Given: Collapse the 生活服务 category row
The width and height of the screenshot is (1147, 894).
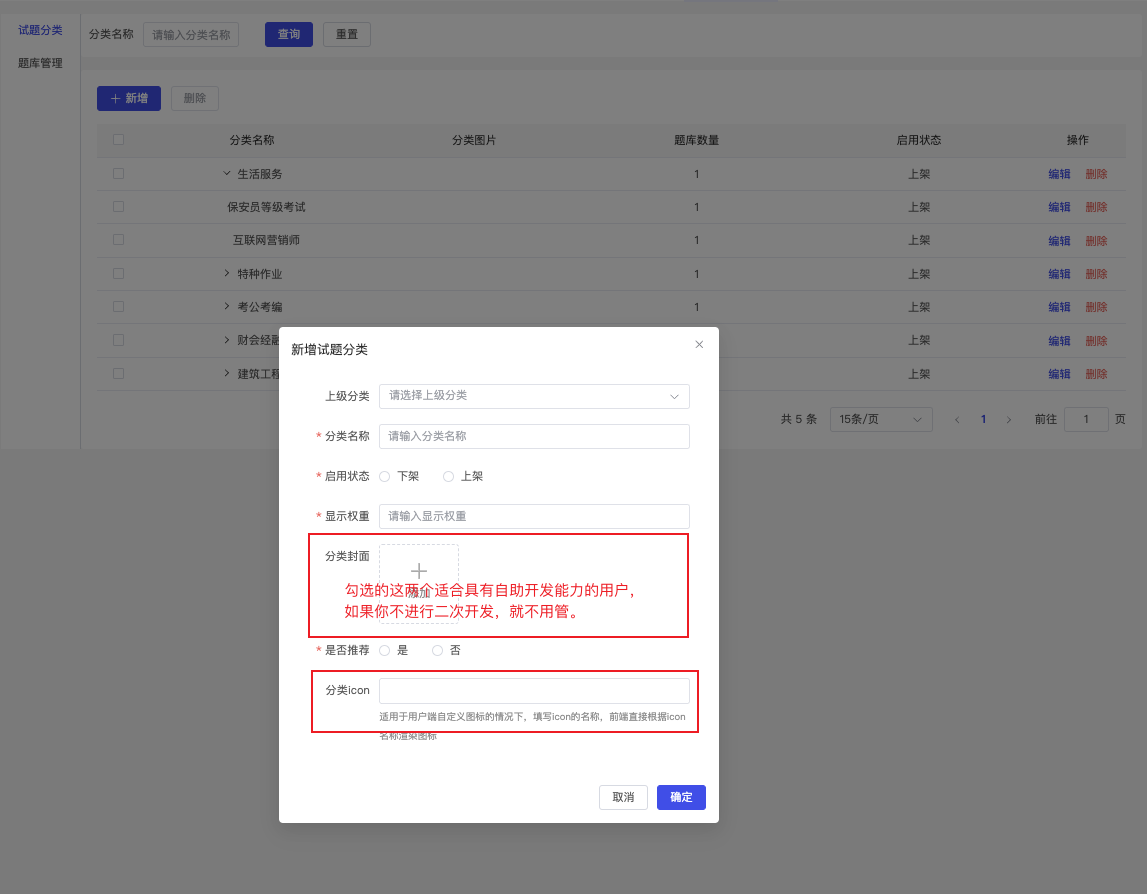Looking at the screenshot, I should pyautogui.click(x=226, y=173).
